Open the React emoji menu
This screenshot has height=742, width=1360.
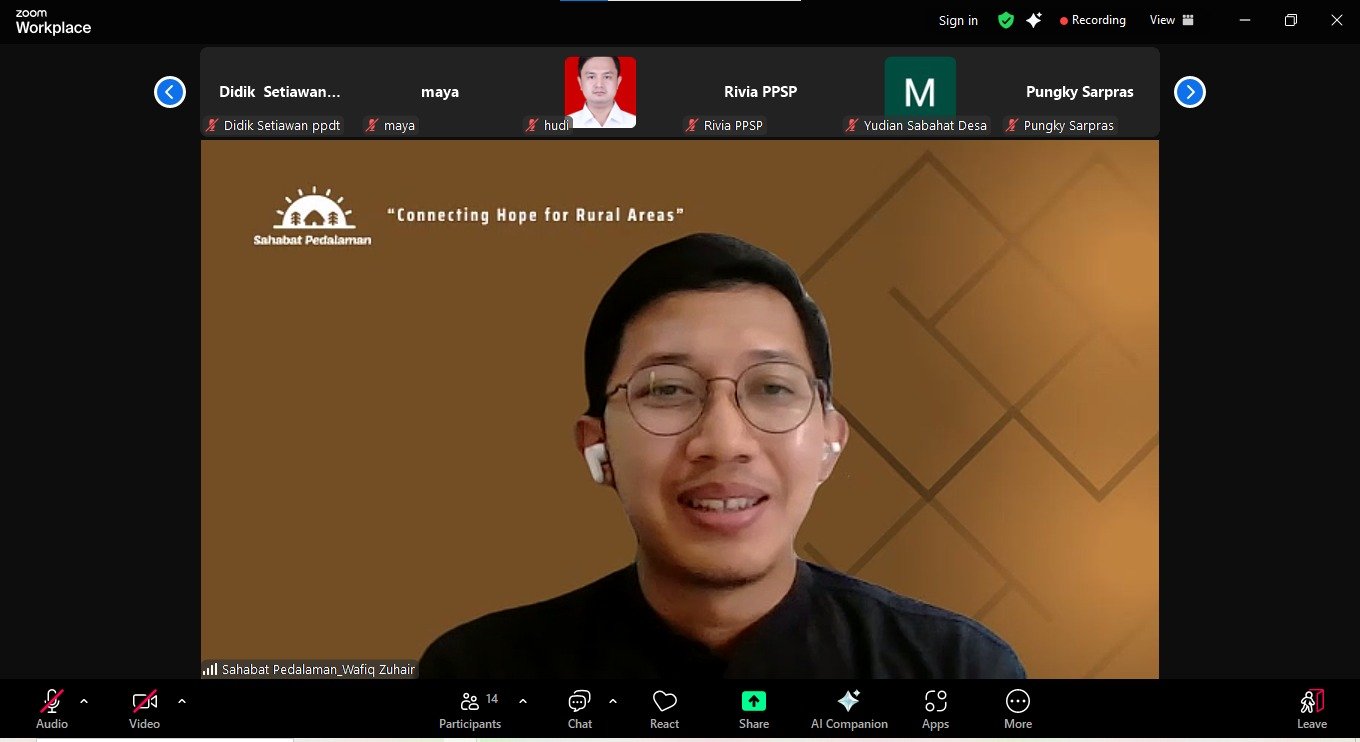pos(665,710)
